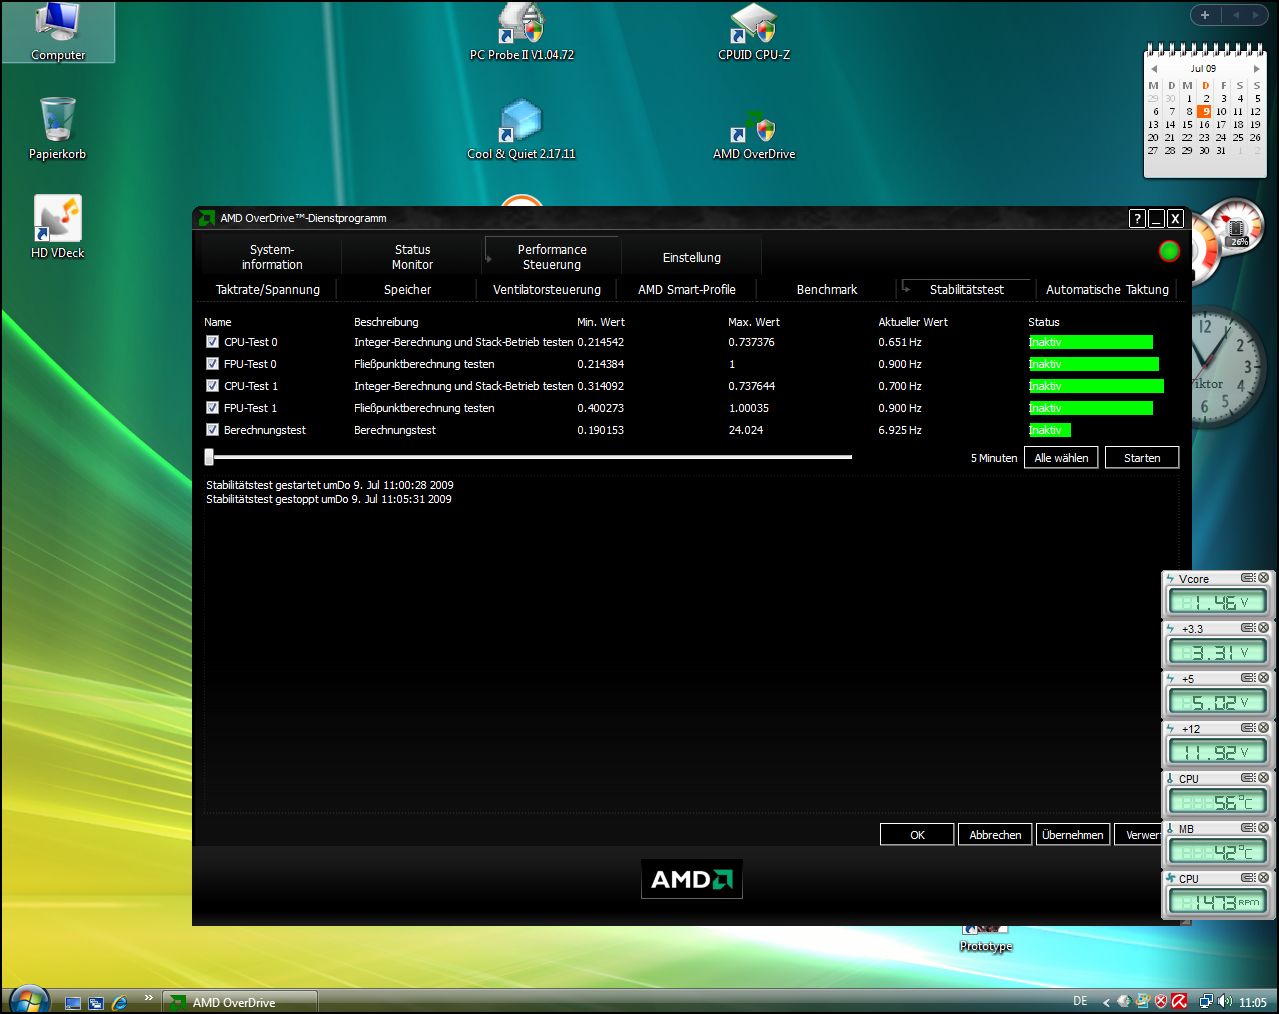
Task: Switch to AMD Smart-Profile subtab
Action: click(x=687, y=290)
